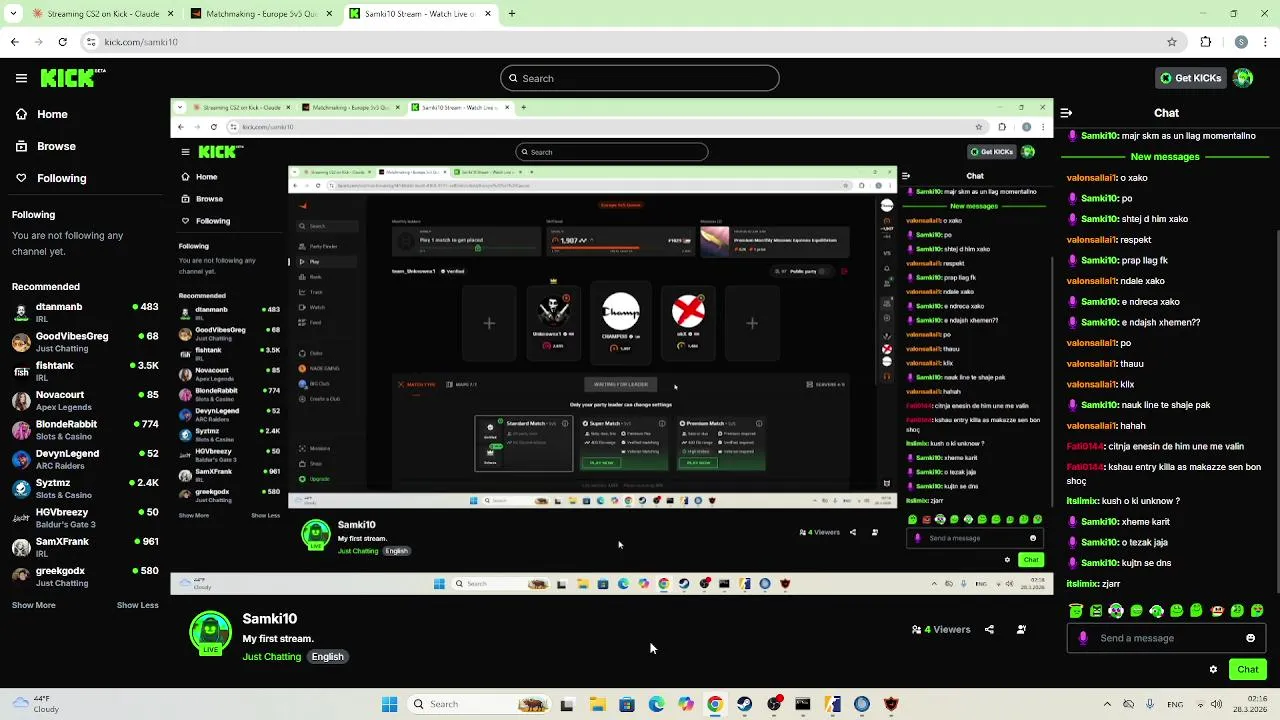Show hidden system tray icons
The height and width of the screenshot is (720, 1280).
1107,704
